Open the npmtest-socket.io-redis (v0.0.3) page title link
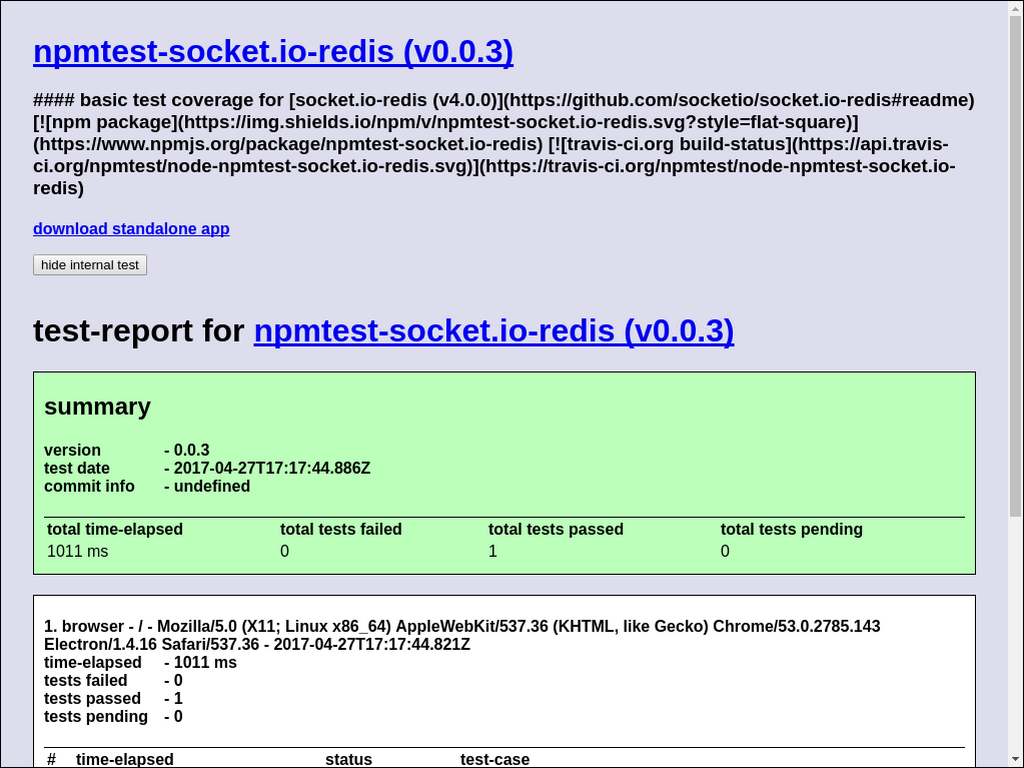1024x768 pixels. pos(273,52)
